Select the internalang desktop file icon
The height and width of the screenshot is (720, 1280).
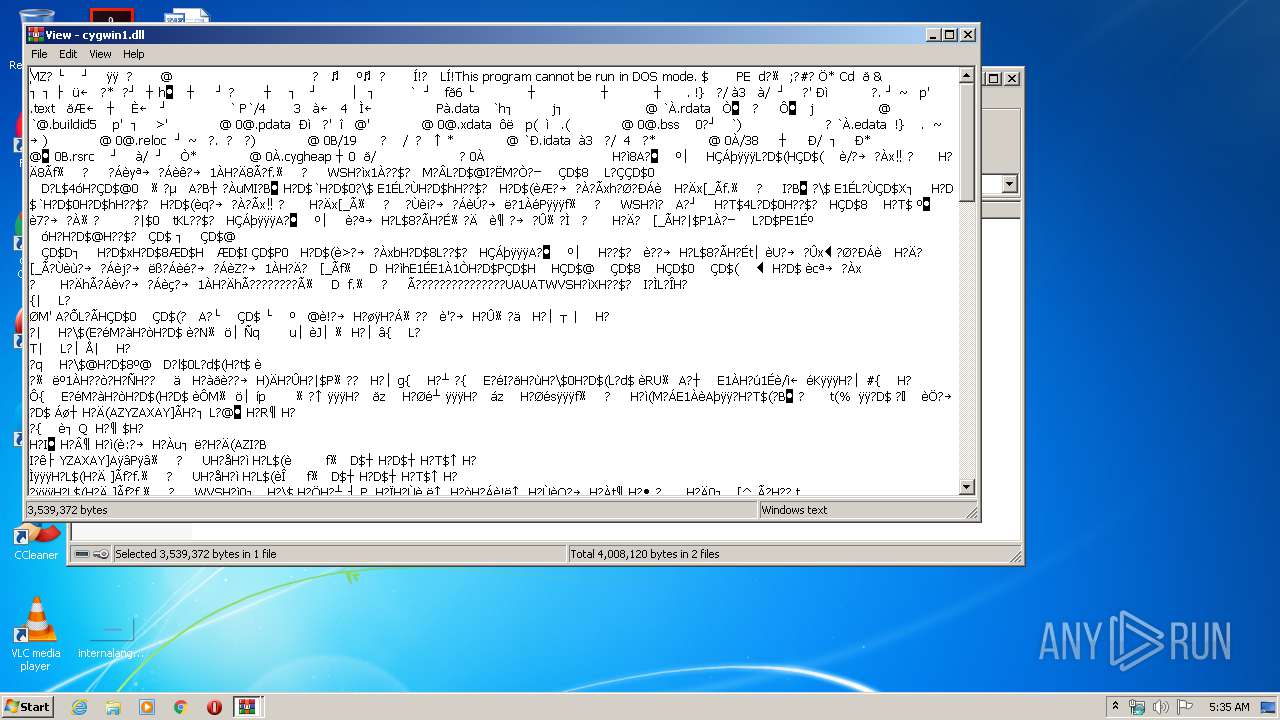[x=111, y=635]
